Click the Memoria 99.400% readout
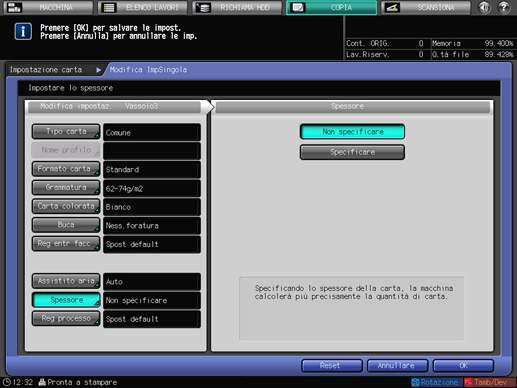The image size is (517, 388). click(x=473, y=43)
